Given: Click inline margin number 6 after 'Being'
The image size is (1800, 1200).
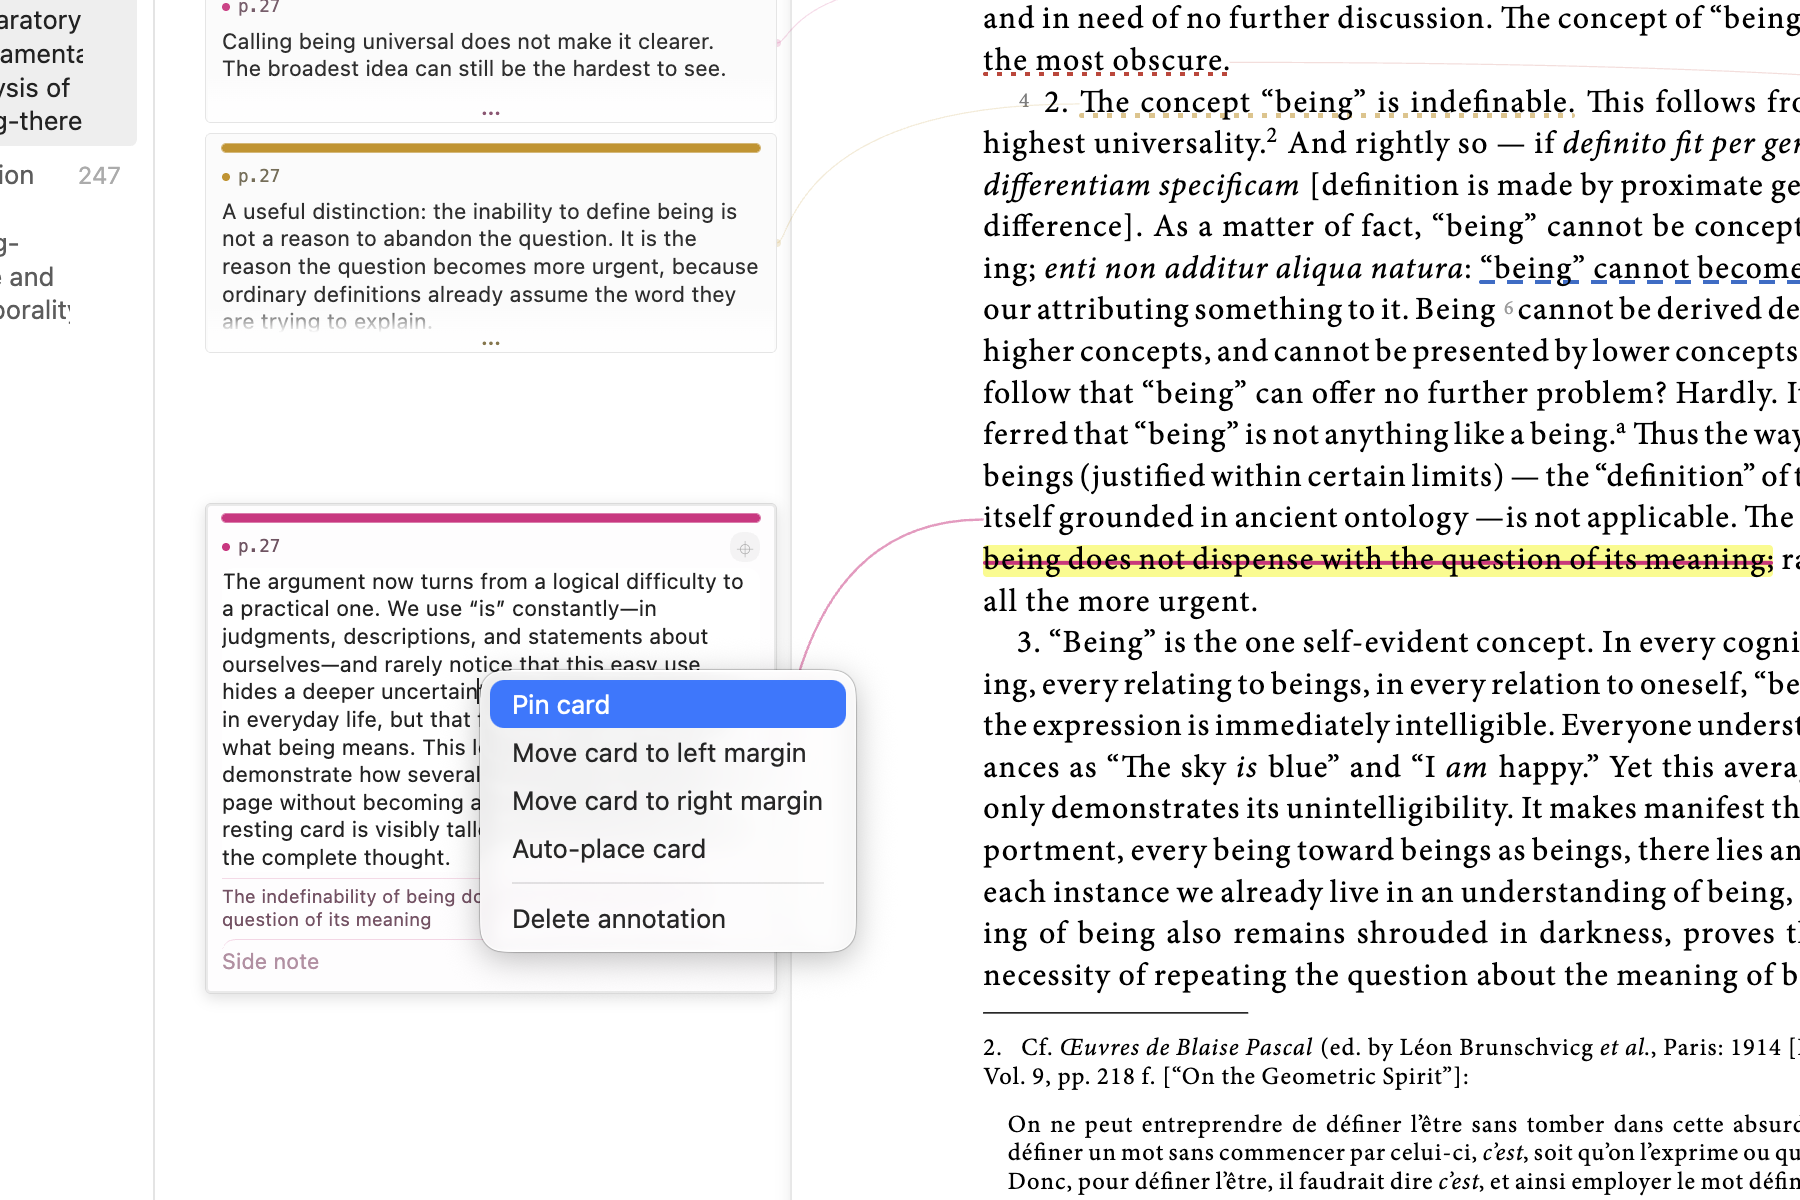Looking at the screenshot, I should [x=1508, y=309].
